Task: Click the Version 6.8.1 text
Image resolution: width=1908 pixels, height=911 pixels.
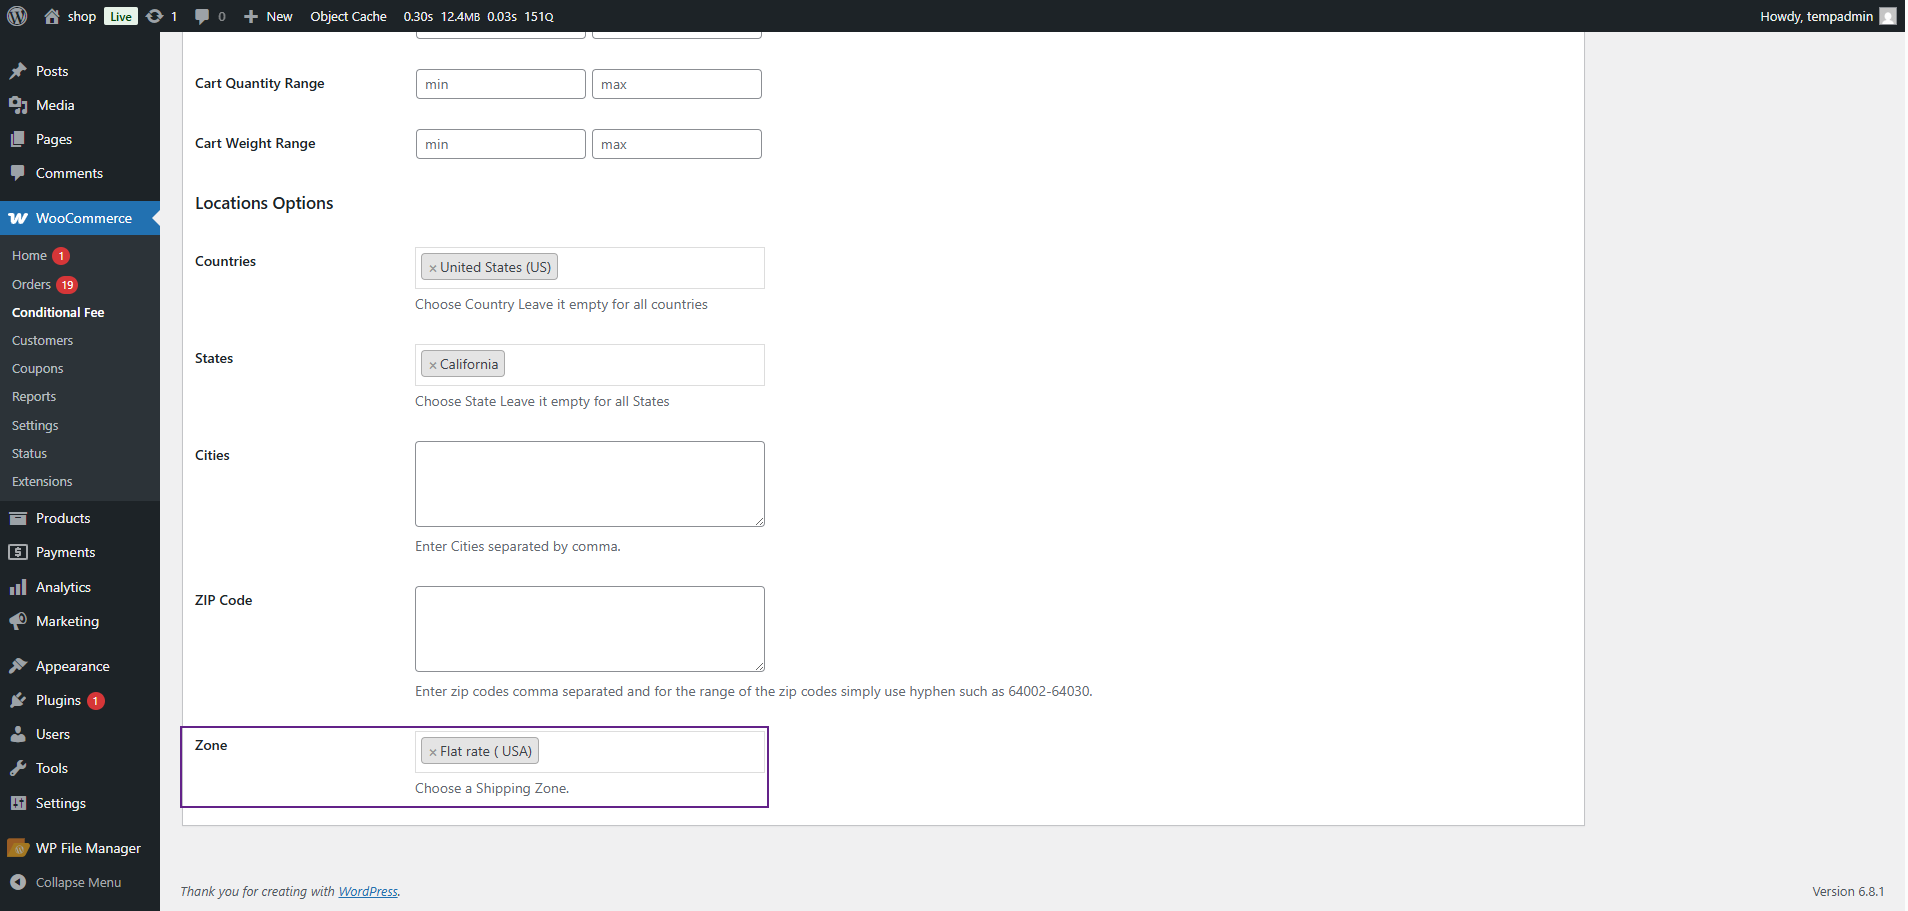Action: pos(1848,892)
